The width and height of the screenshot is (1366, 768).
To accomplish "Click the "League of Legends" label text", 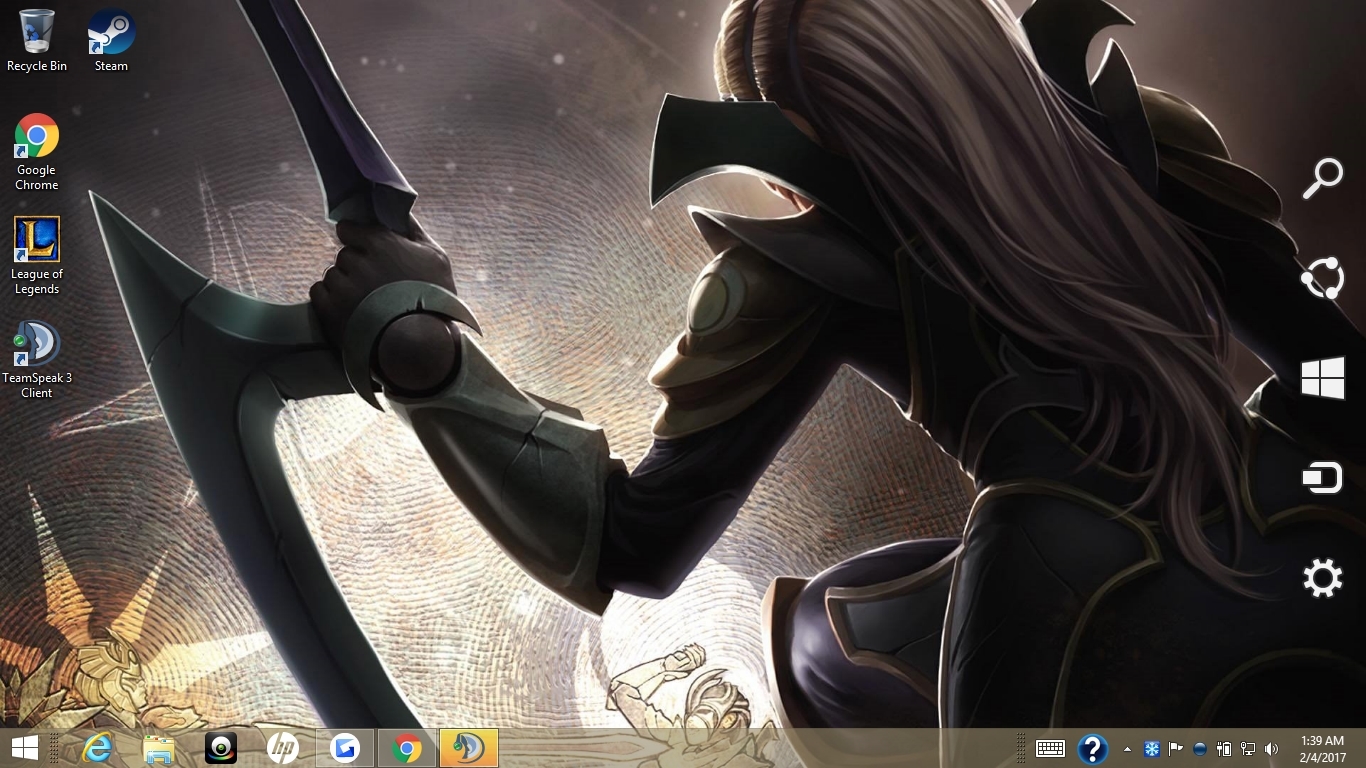I will (37, 282).
